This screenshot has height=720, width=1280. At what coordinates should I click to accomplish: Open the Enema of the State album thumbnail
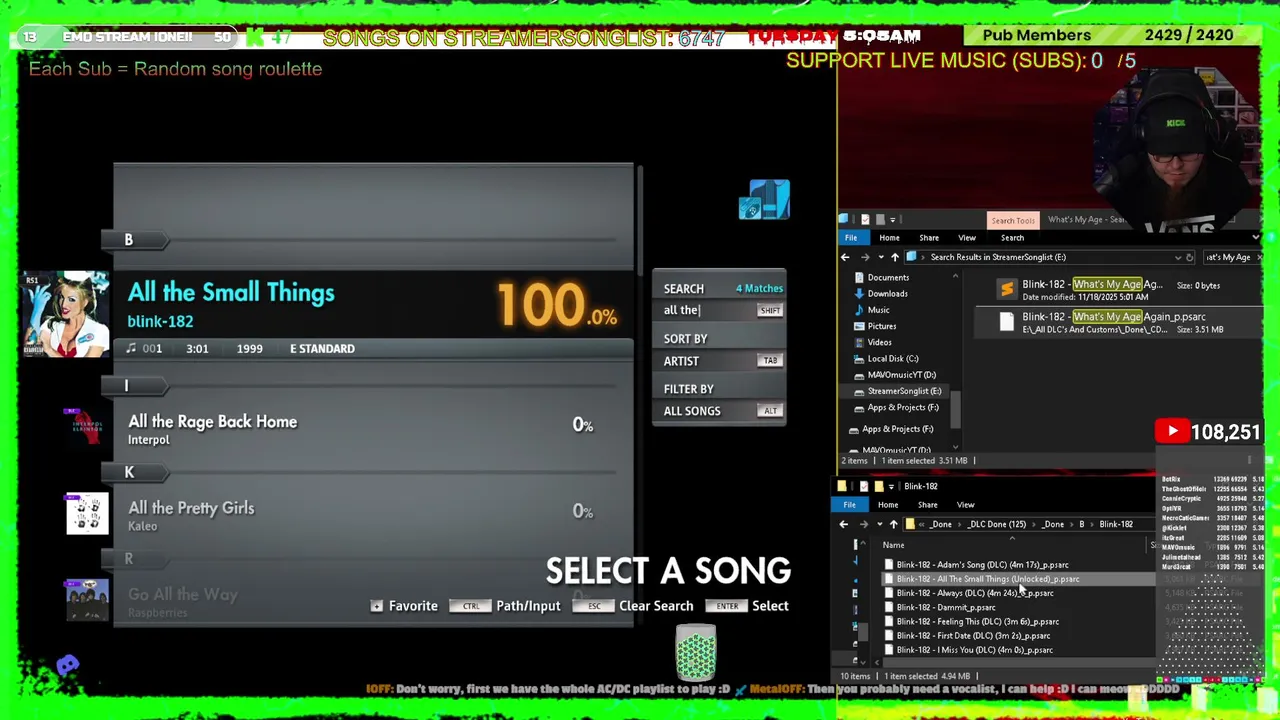point(65,314)
